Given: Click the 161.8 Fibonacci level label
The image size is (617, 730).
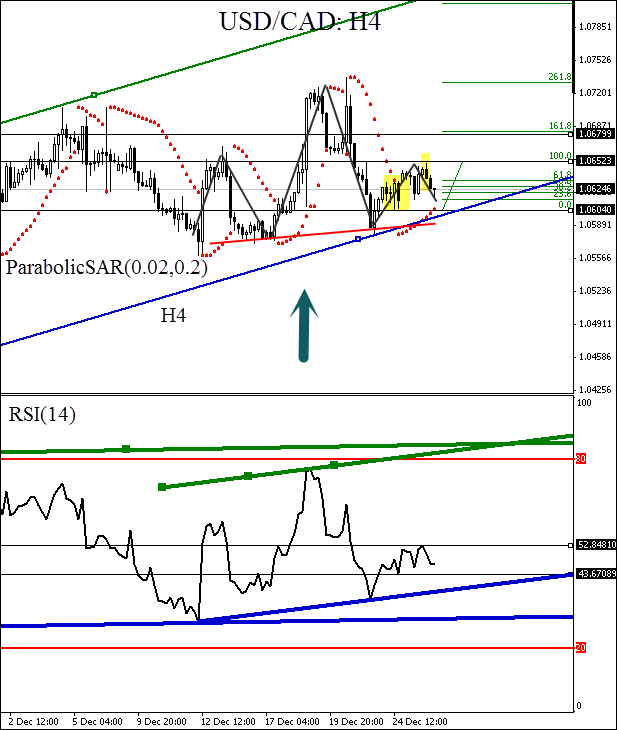Looking at the screenshot, I should (560, 126).
